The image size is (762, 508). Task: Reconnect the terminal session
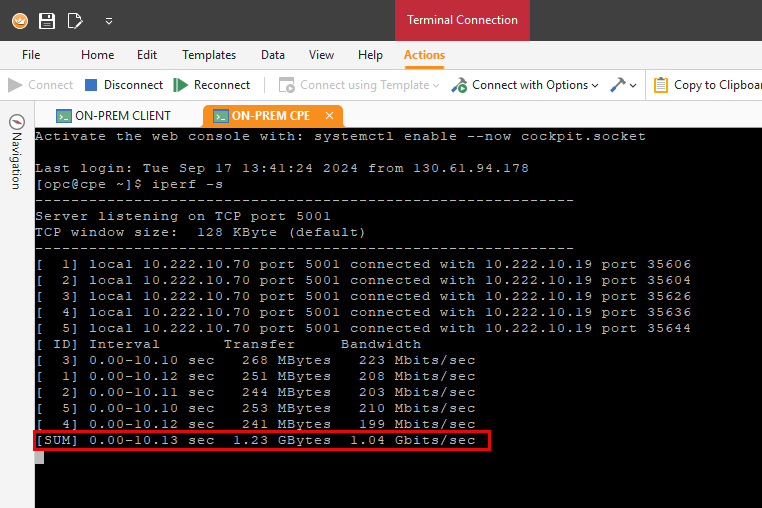[x=212, y=85]
